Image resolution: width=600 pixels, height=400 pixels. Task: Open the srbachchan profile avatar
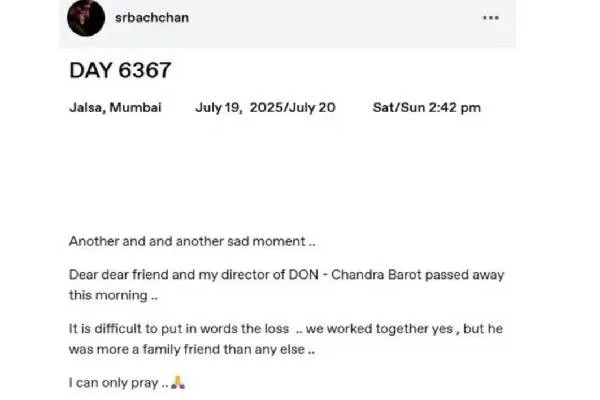(86, 18)
